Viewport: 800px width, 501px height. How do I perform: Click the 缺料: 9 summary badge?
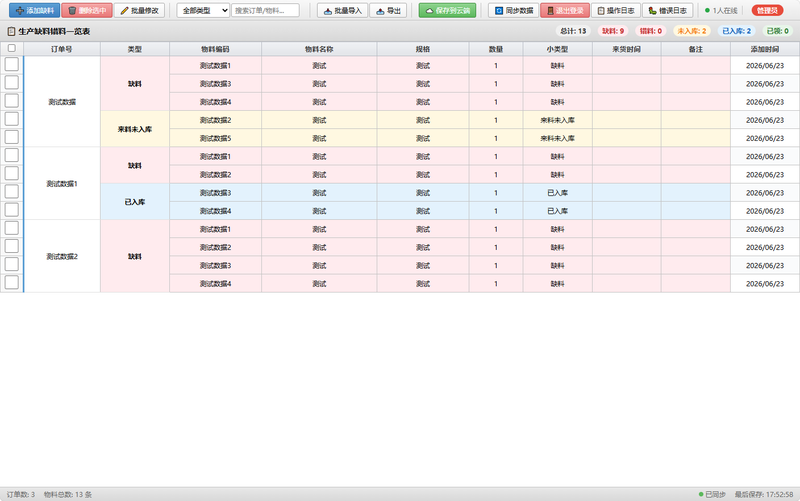click(613, 31)
